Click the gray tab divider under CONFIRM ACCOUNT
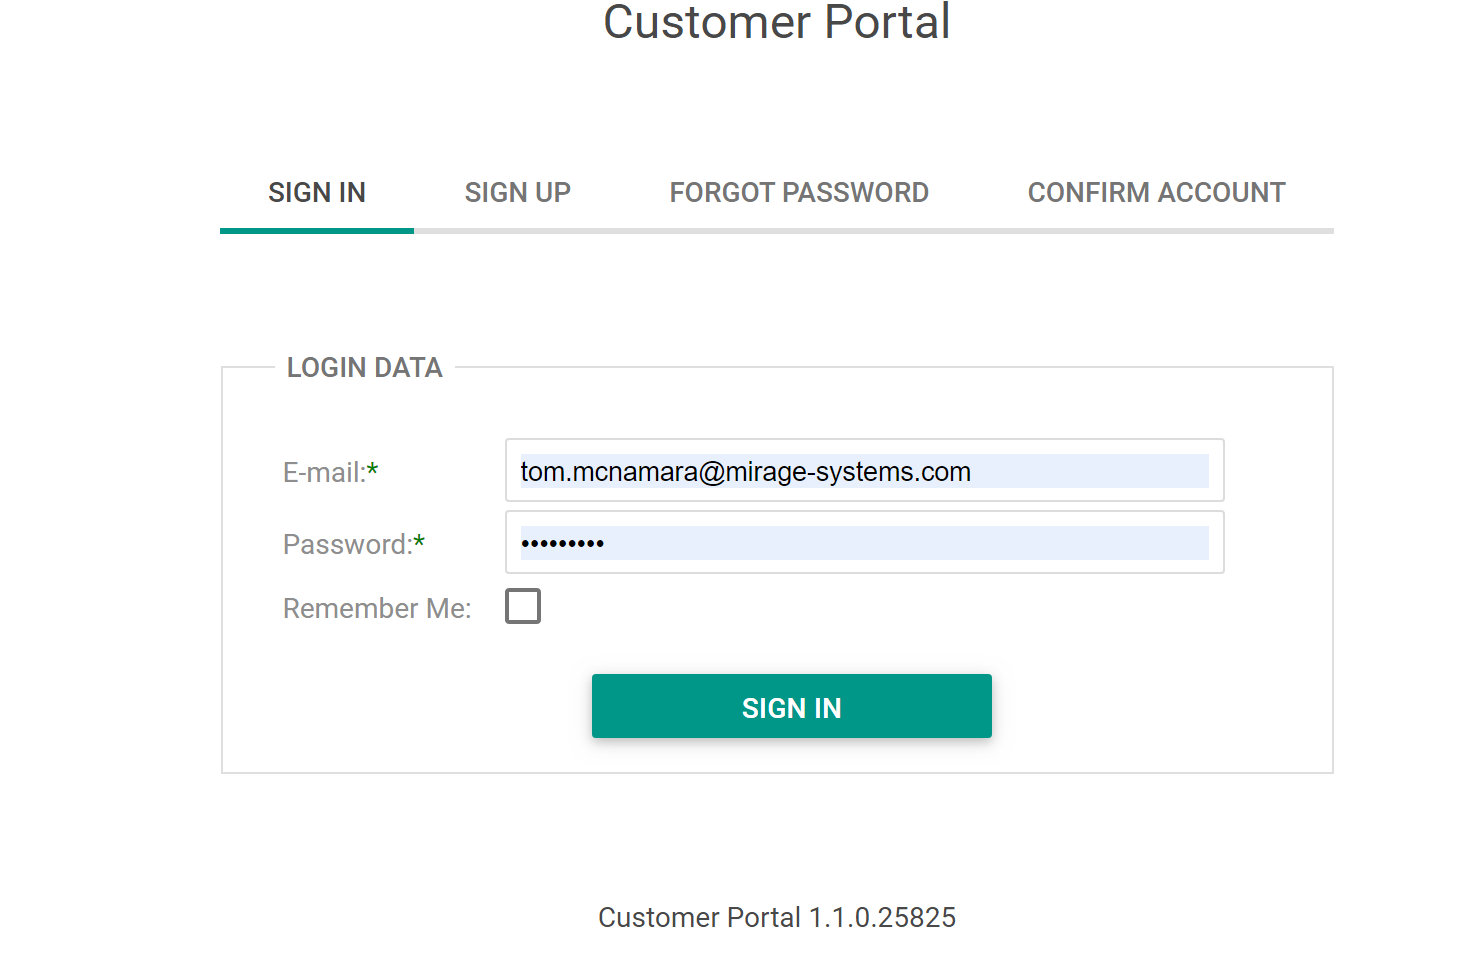Screen dimensions: 1461x961 pyautogui.click(x=1156, y=231)
